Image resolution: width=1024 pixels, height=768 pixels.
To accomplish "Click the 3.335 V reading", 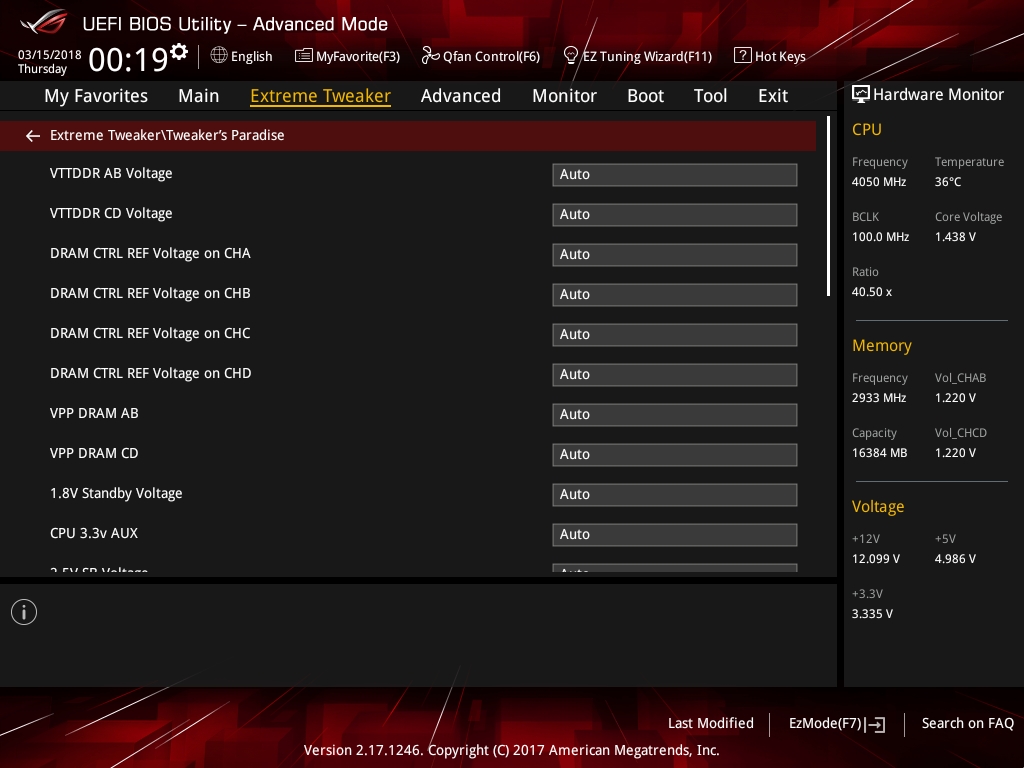I will (x=872, y=614).
